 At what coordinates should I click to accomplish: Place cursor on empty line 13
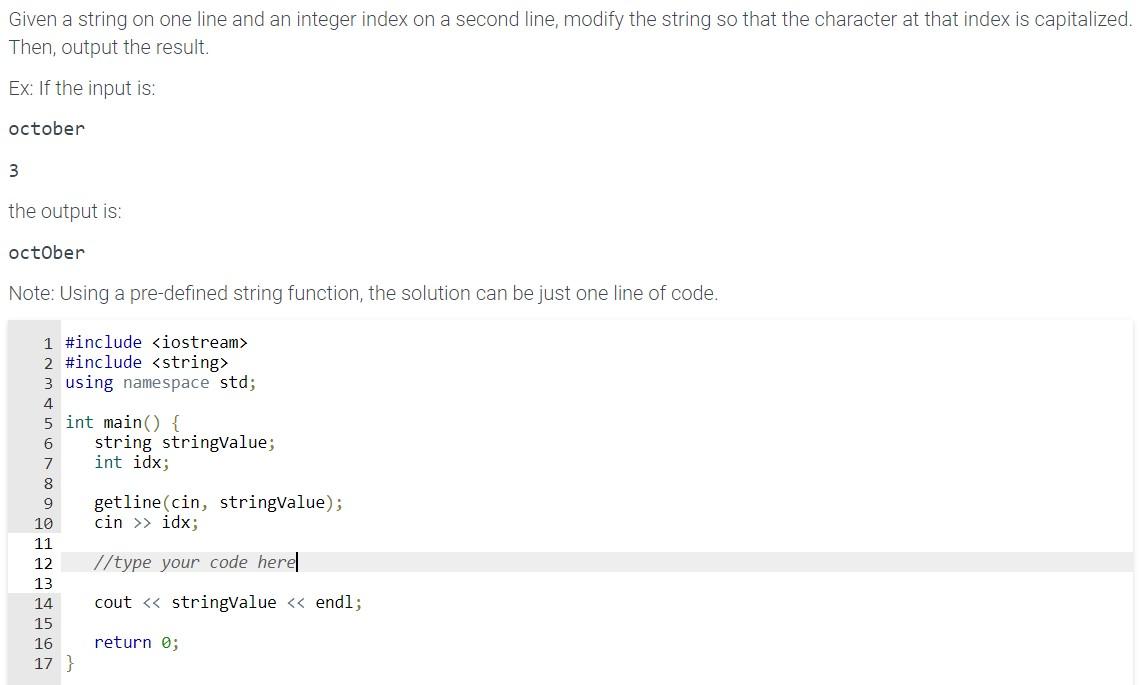point(597,583)
